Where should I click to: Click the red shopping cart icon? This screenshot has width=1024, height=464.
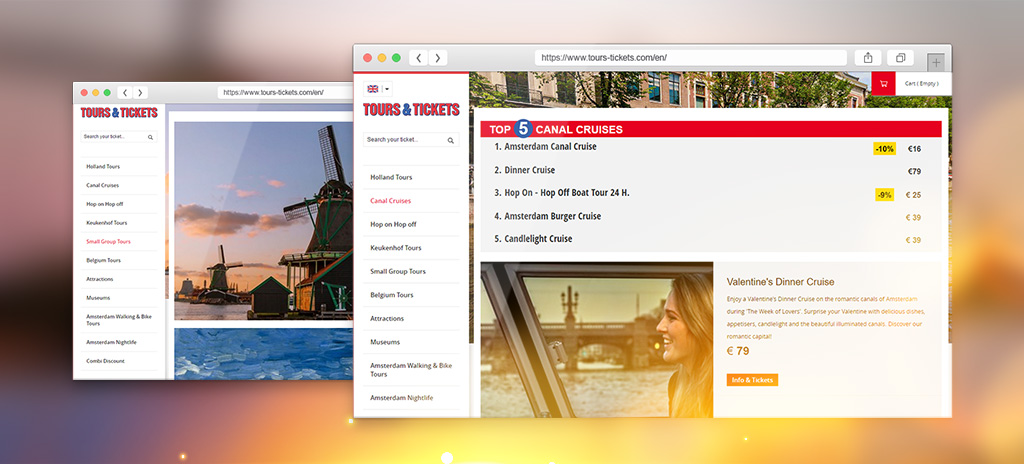click(x=883, y=84)
